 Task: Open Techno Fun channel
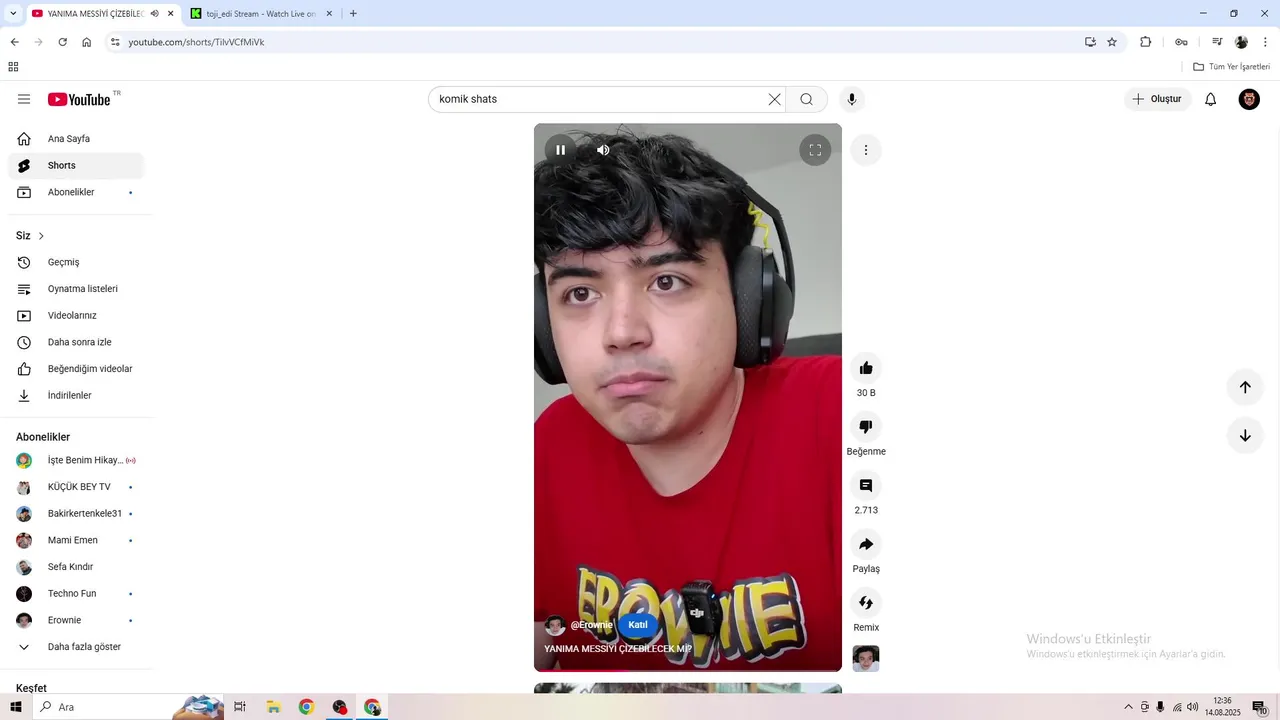[x=76, y=594]
